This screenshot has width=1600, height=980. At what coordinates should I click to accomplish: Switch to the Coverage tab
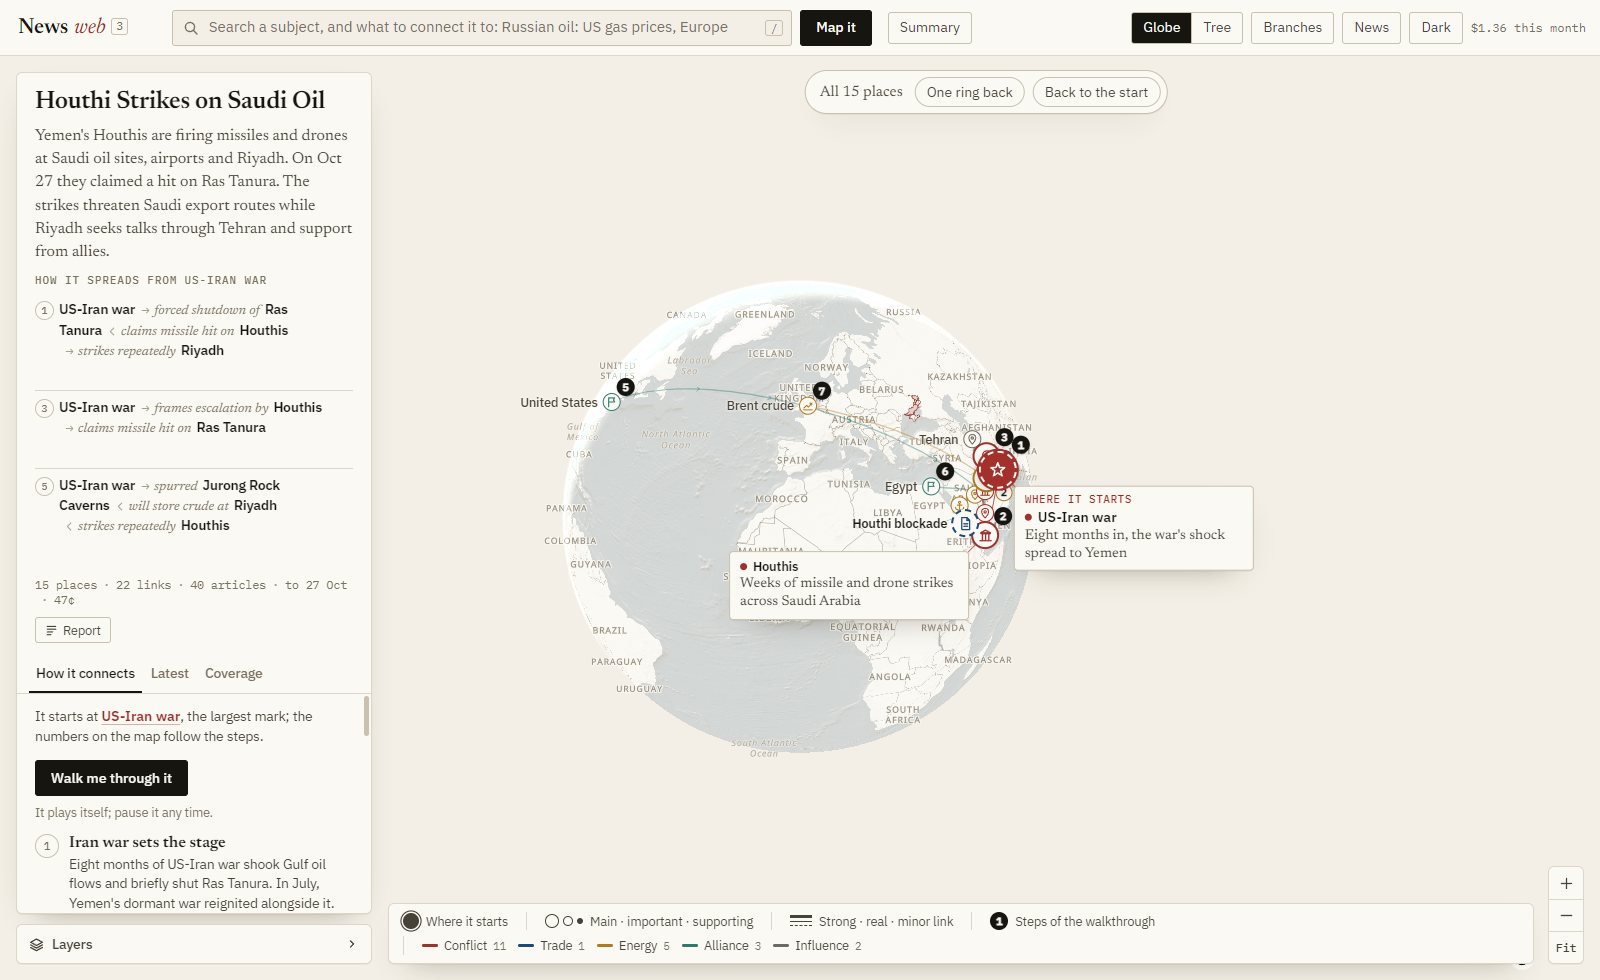click(x=233, y=674)
